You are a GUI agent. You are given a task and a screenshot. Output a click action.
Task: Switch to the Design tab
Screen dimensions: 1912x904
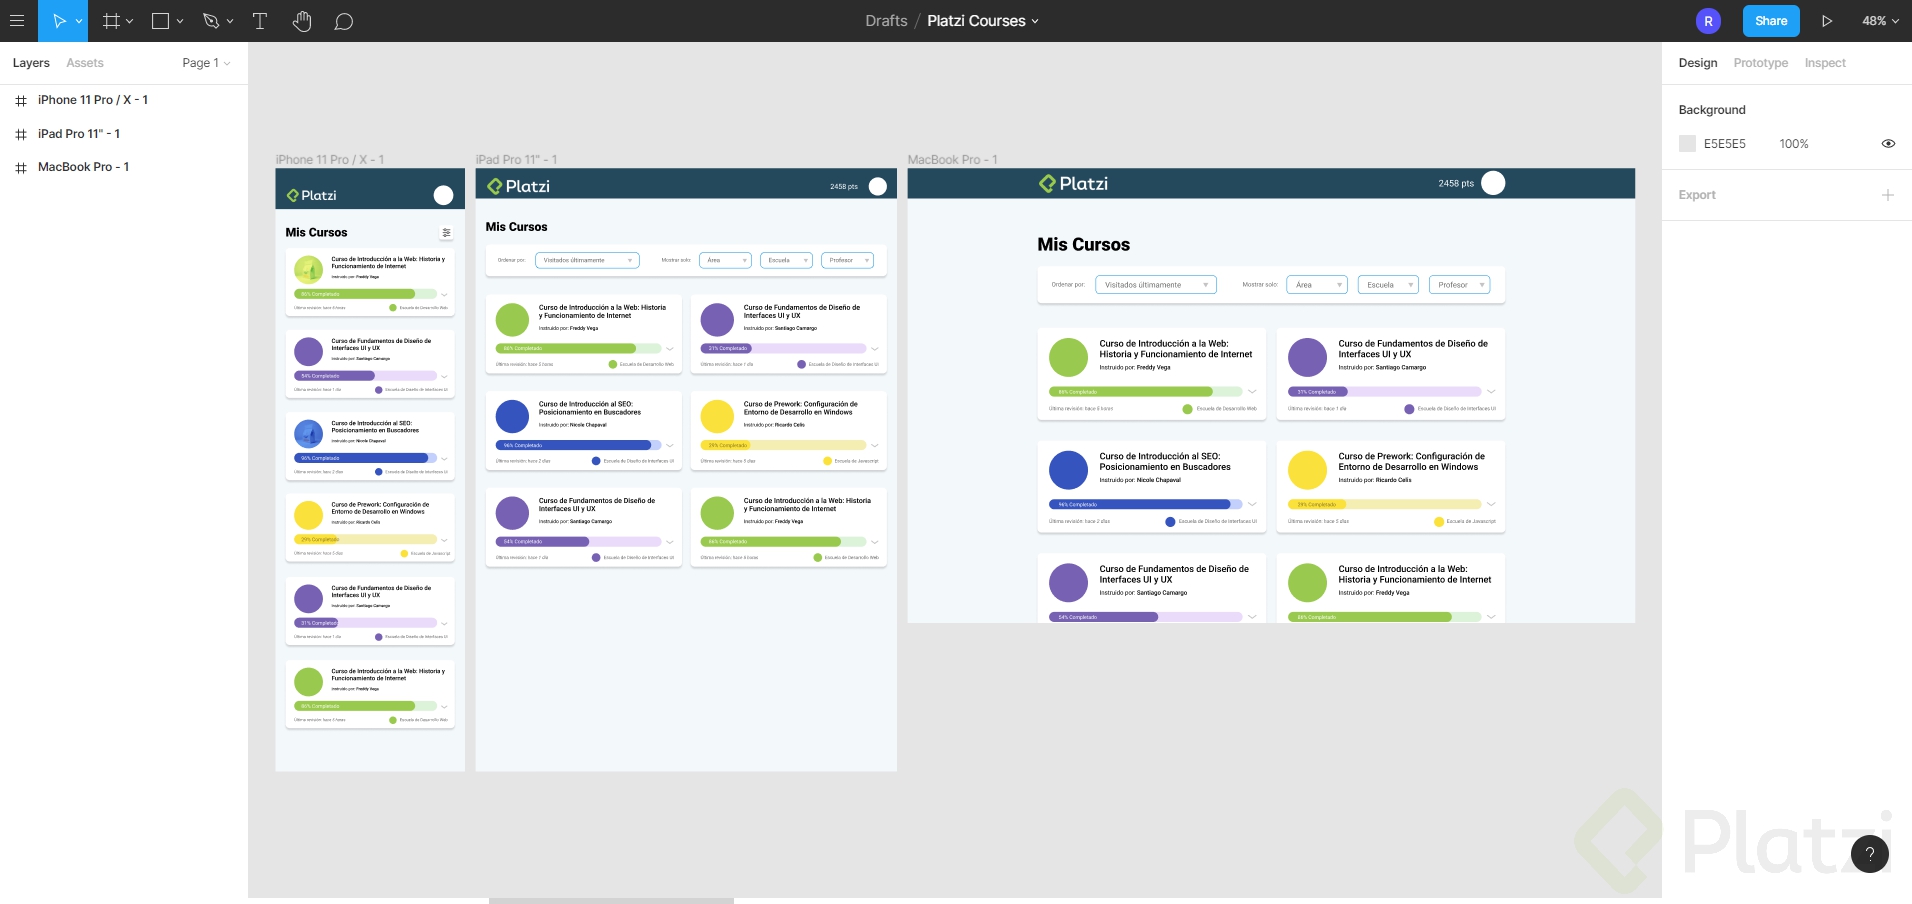point(1698,63)
